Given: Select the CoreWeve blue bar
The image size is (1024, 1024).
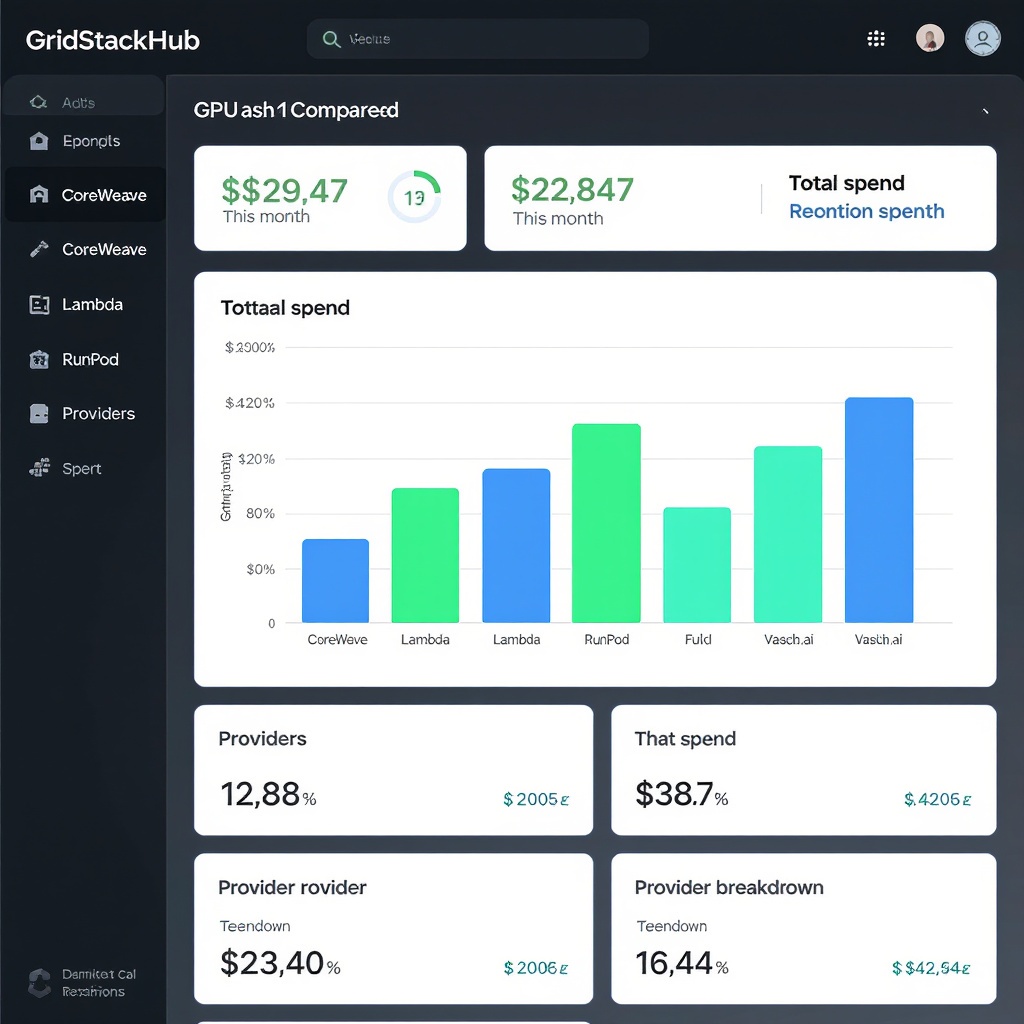Looking at the screenshot, I should [x=335, y=581].
